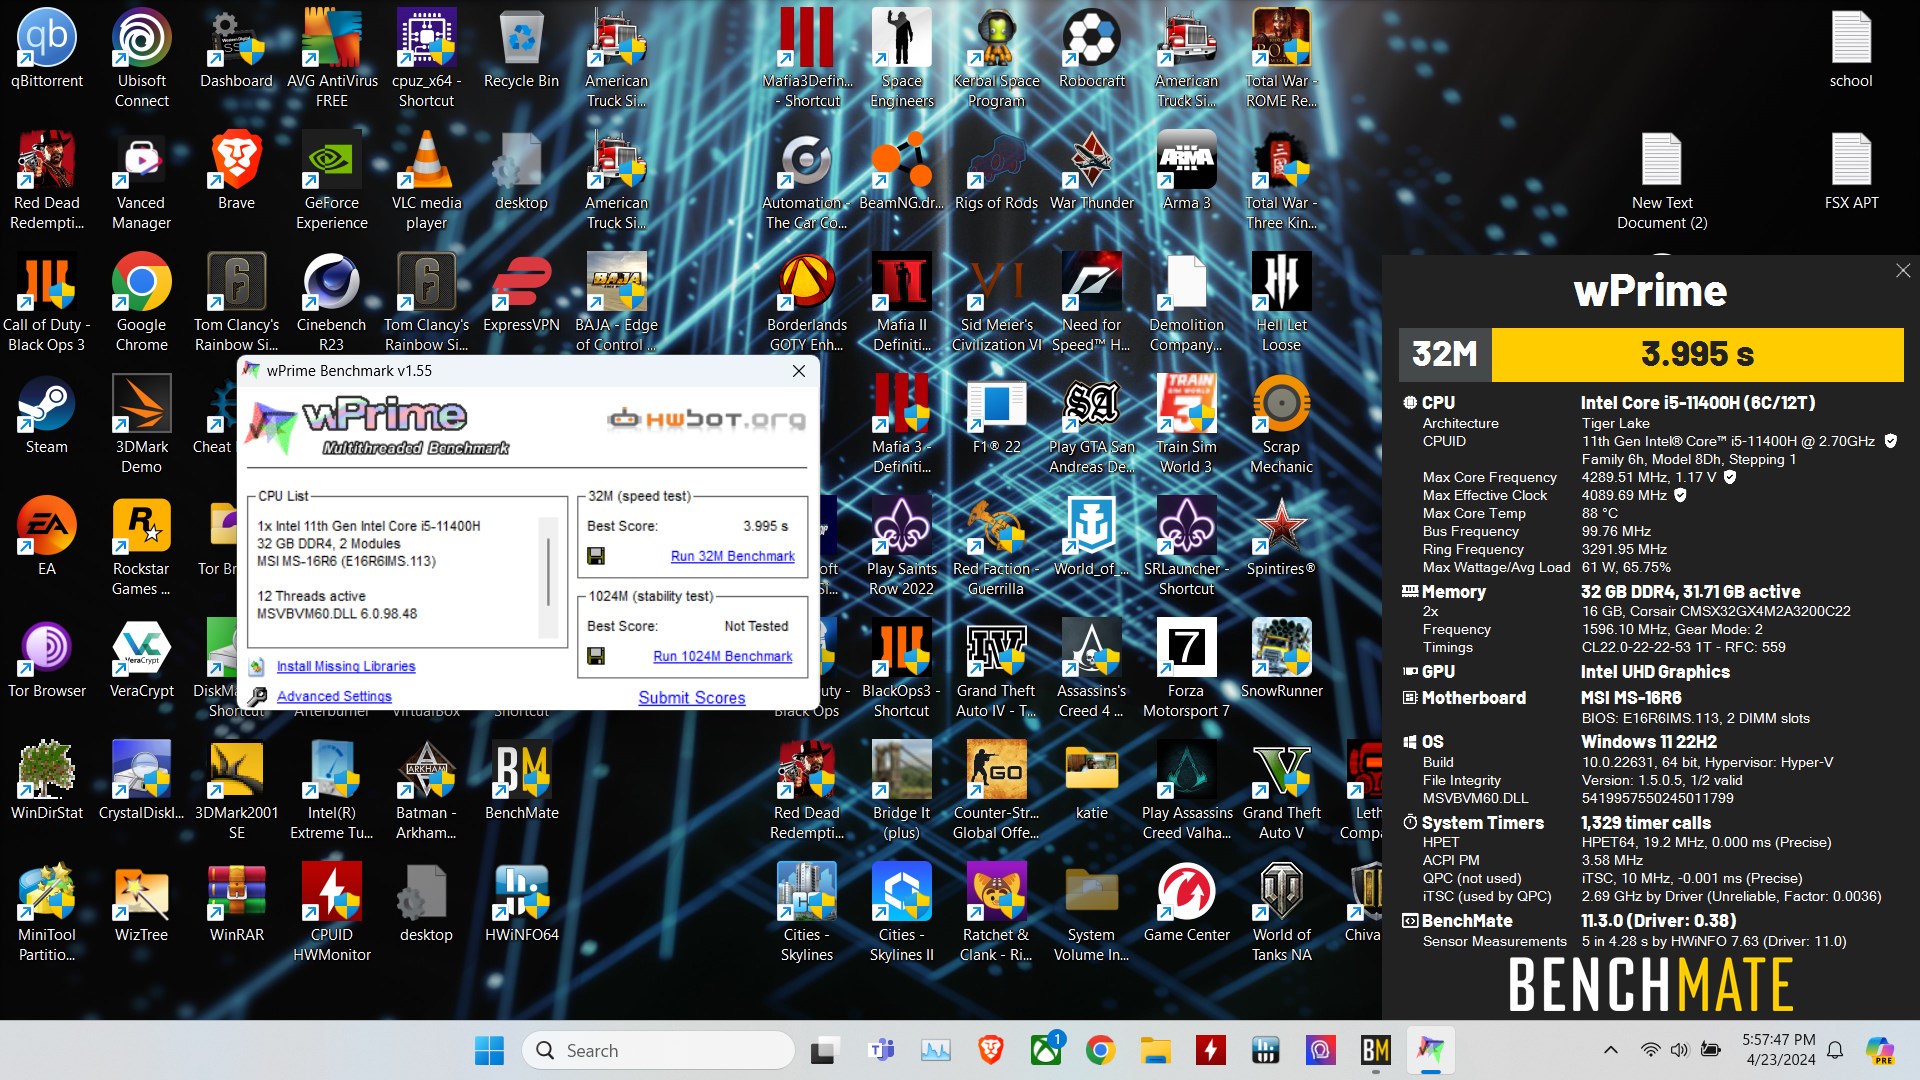Close the BenchMate result panel

point(1903,271)
